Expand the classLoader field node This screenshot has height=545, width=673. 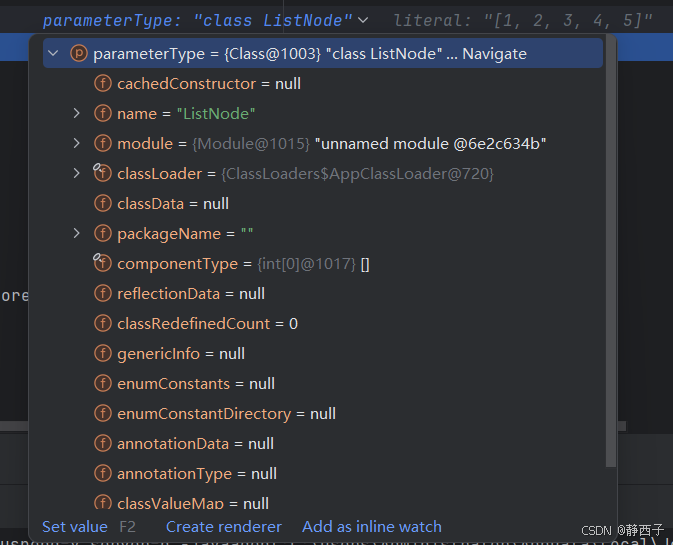(x=76, y=173)
